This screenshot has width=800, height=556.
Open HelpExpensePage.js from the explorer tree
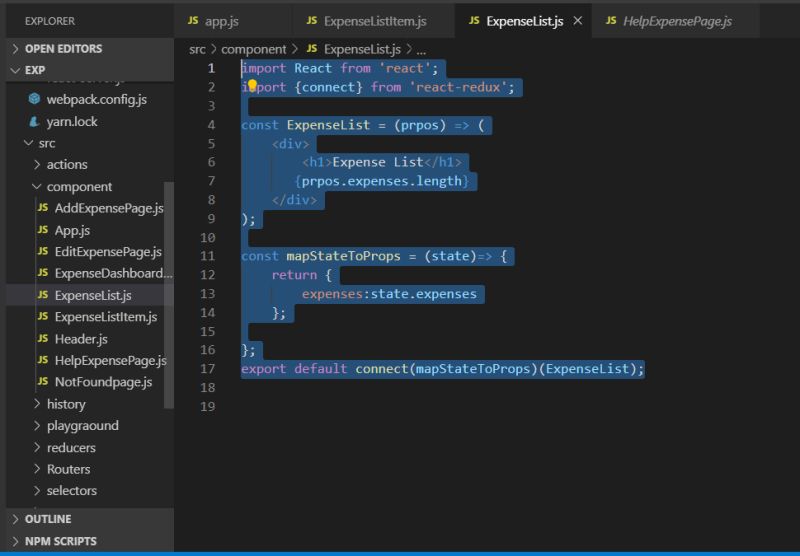pos(110,361)
